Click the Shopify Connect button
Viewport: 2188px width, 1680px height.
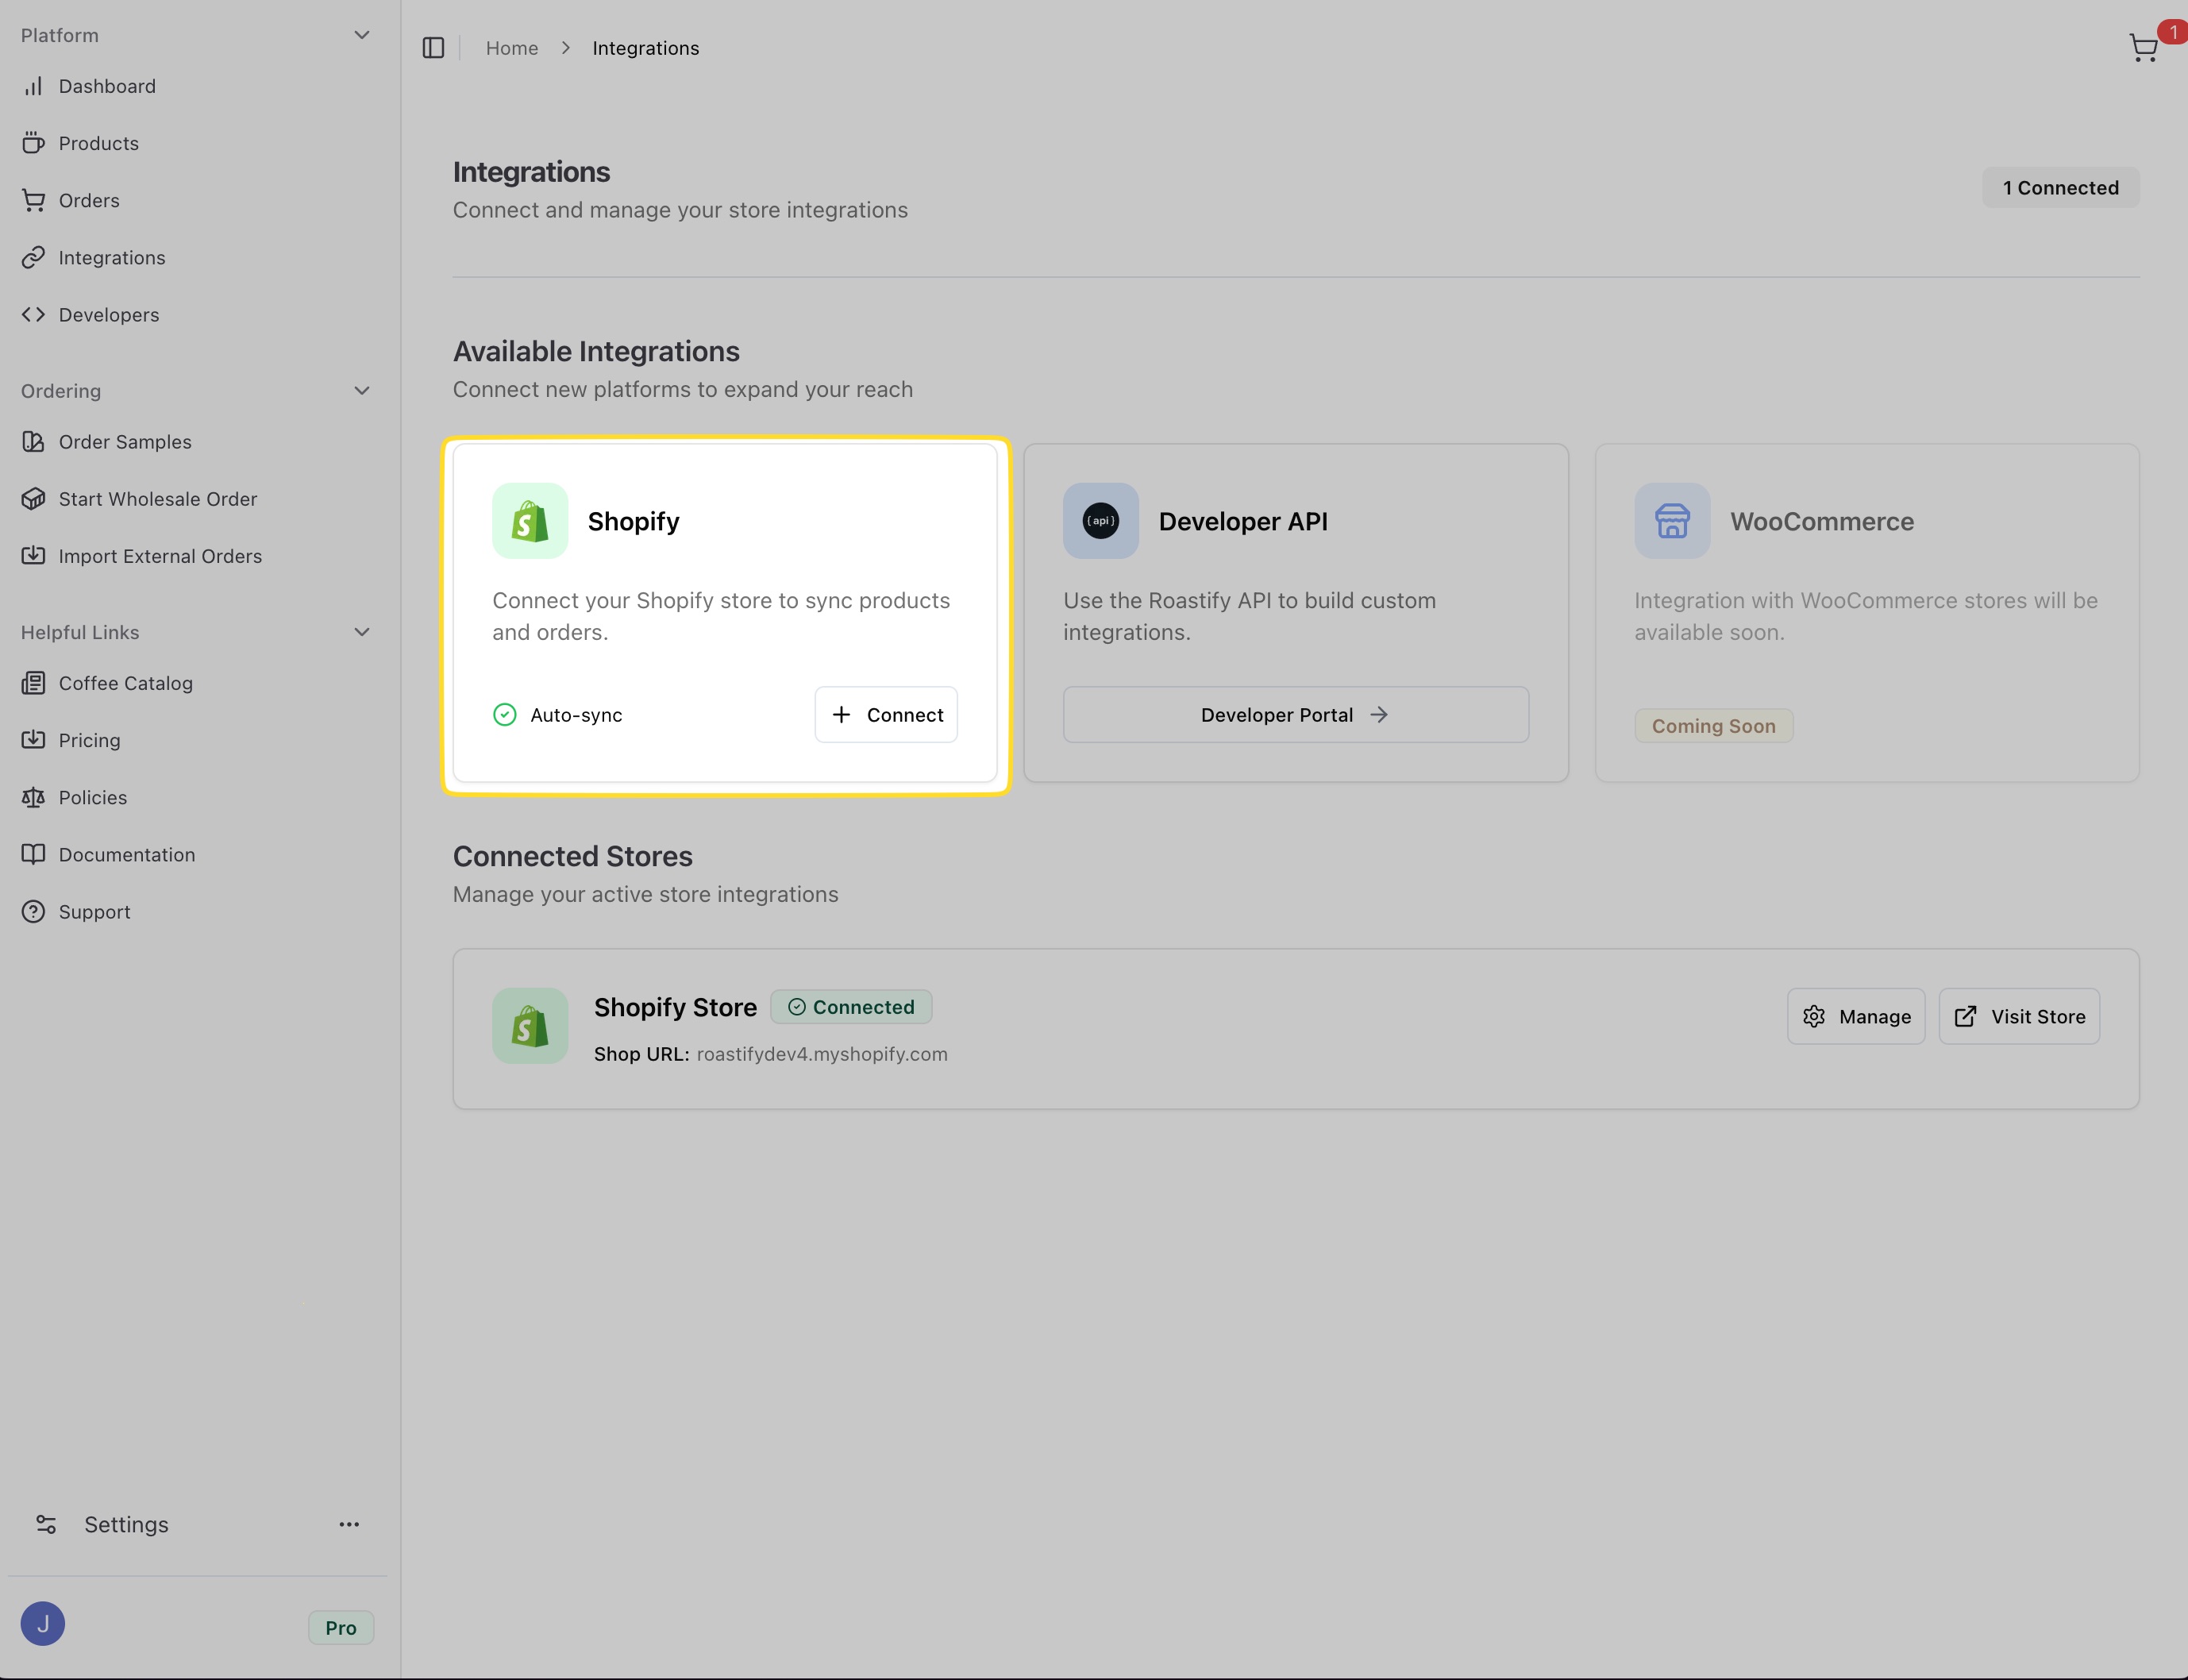tap(886, 715)
